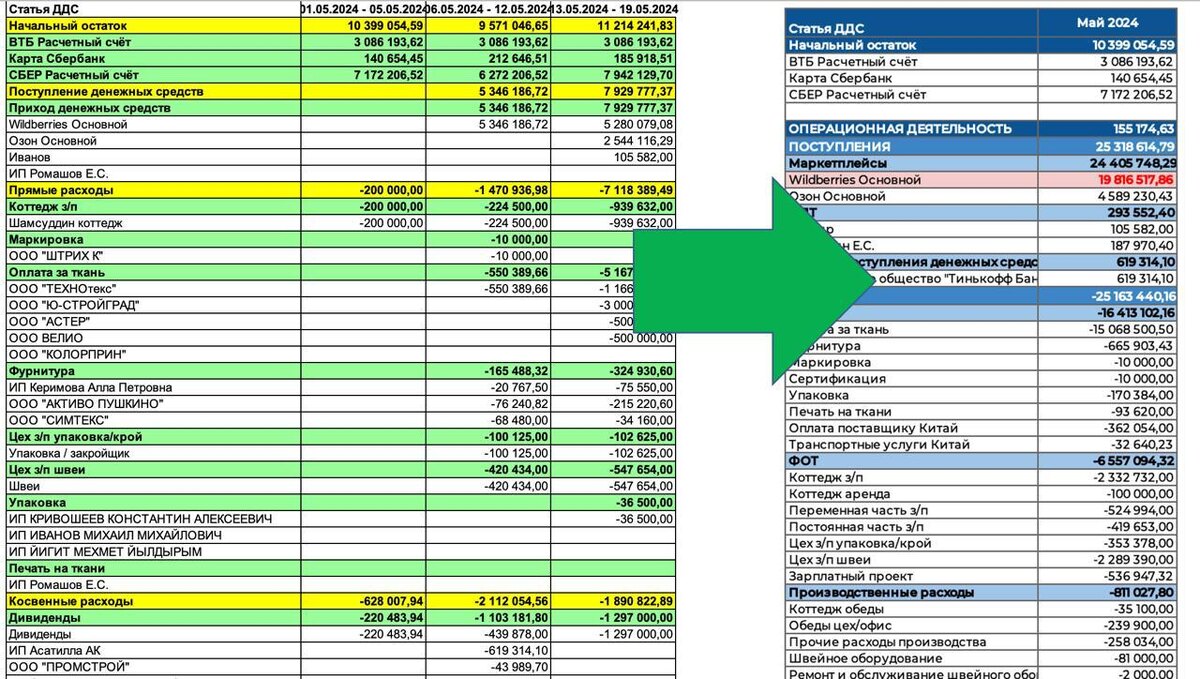The image size is (1200, 679).
Task: Select the Сертификация row label
Action: [x=837, y=379]
